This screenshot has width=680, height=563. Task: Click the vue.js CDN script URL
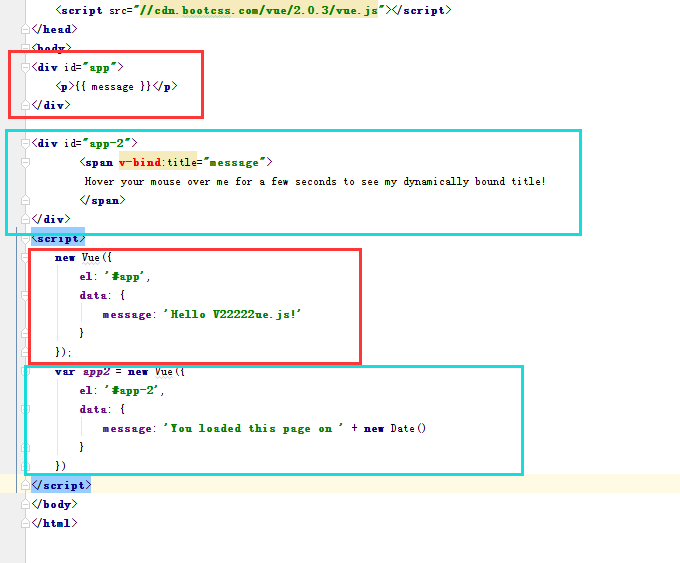(x=258, y=10)
